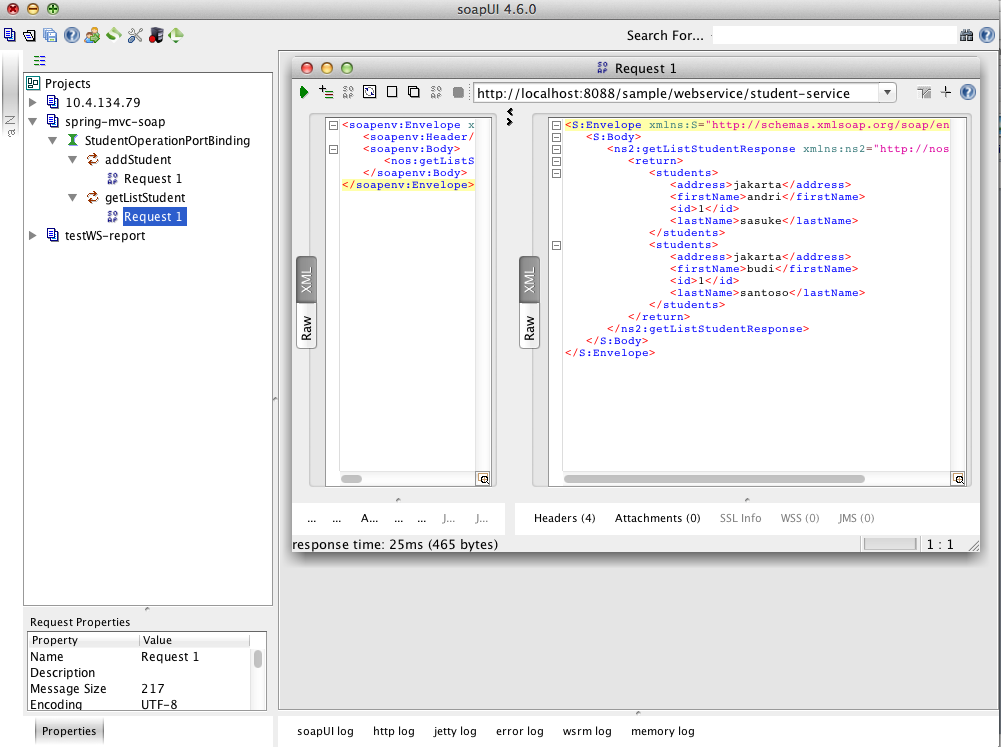
Task: Fold the soapenv:Body element in request editor
Action: 333,149
